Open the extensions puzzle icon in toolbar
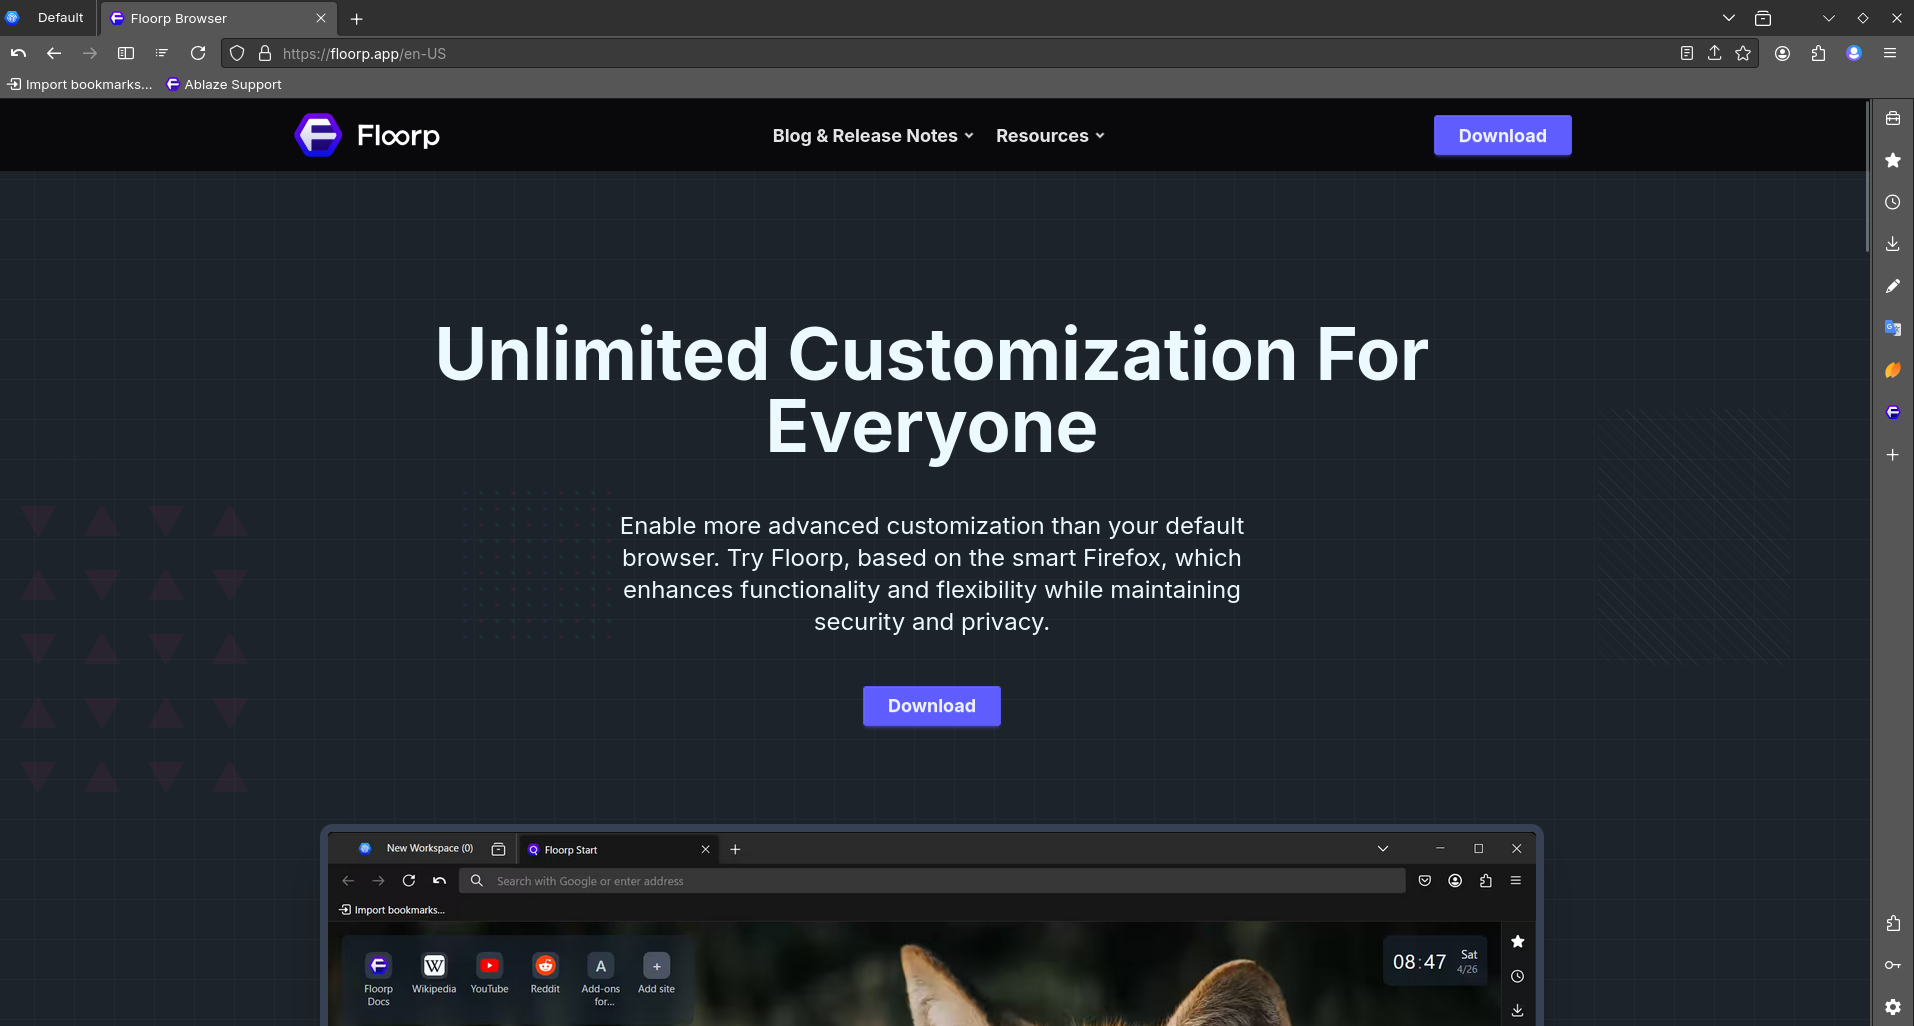Viewport: 1914px width, 1026px height. coord(1818,53)
